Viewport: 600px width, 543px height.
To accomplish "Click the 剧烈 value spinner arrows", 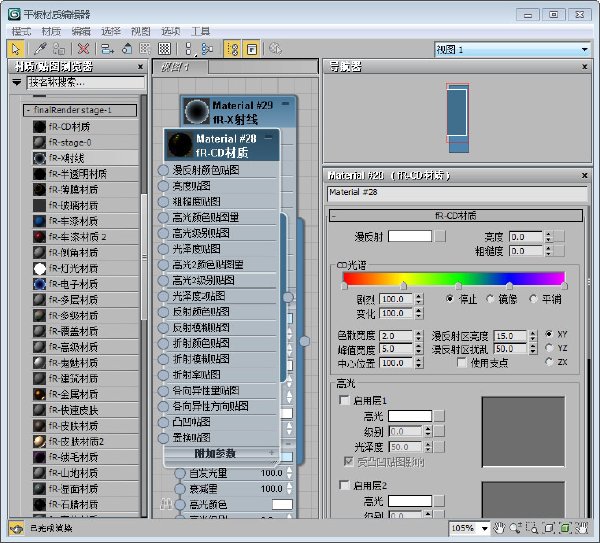I will pos(419,298).
